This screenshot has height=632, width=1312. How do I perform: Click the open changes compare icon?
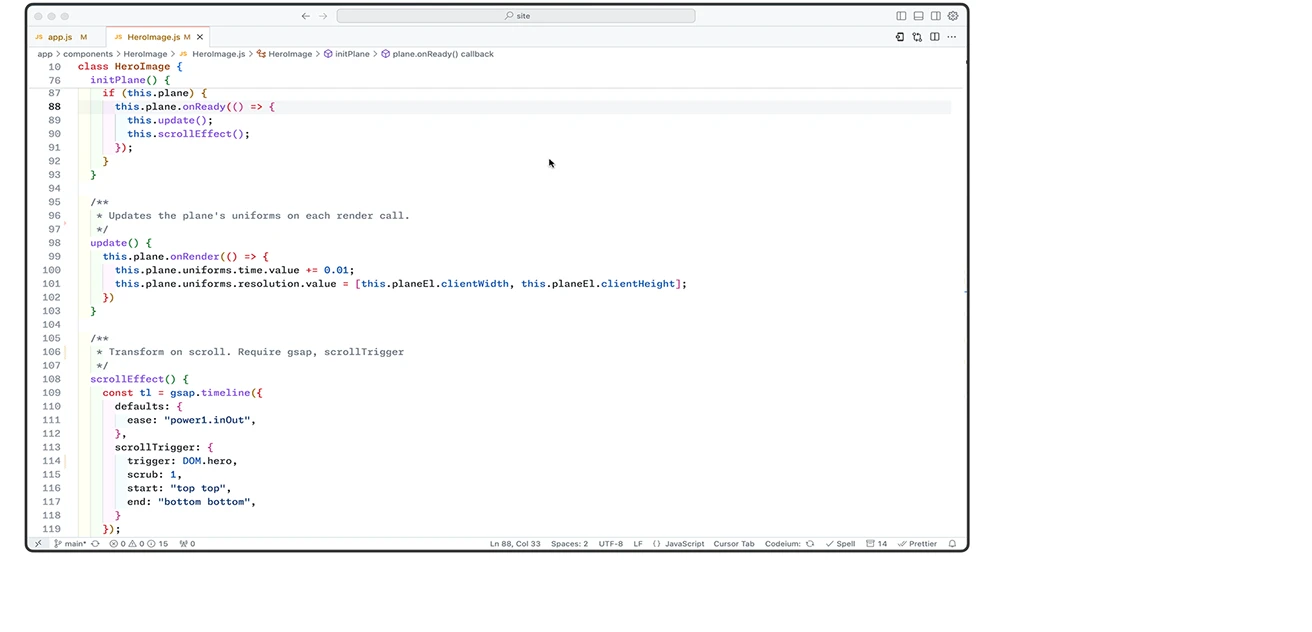pos(916,37)
